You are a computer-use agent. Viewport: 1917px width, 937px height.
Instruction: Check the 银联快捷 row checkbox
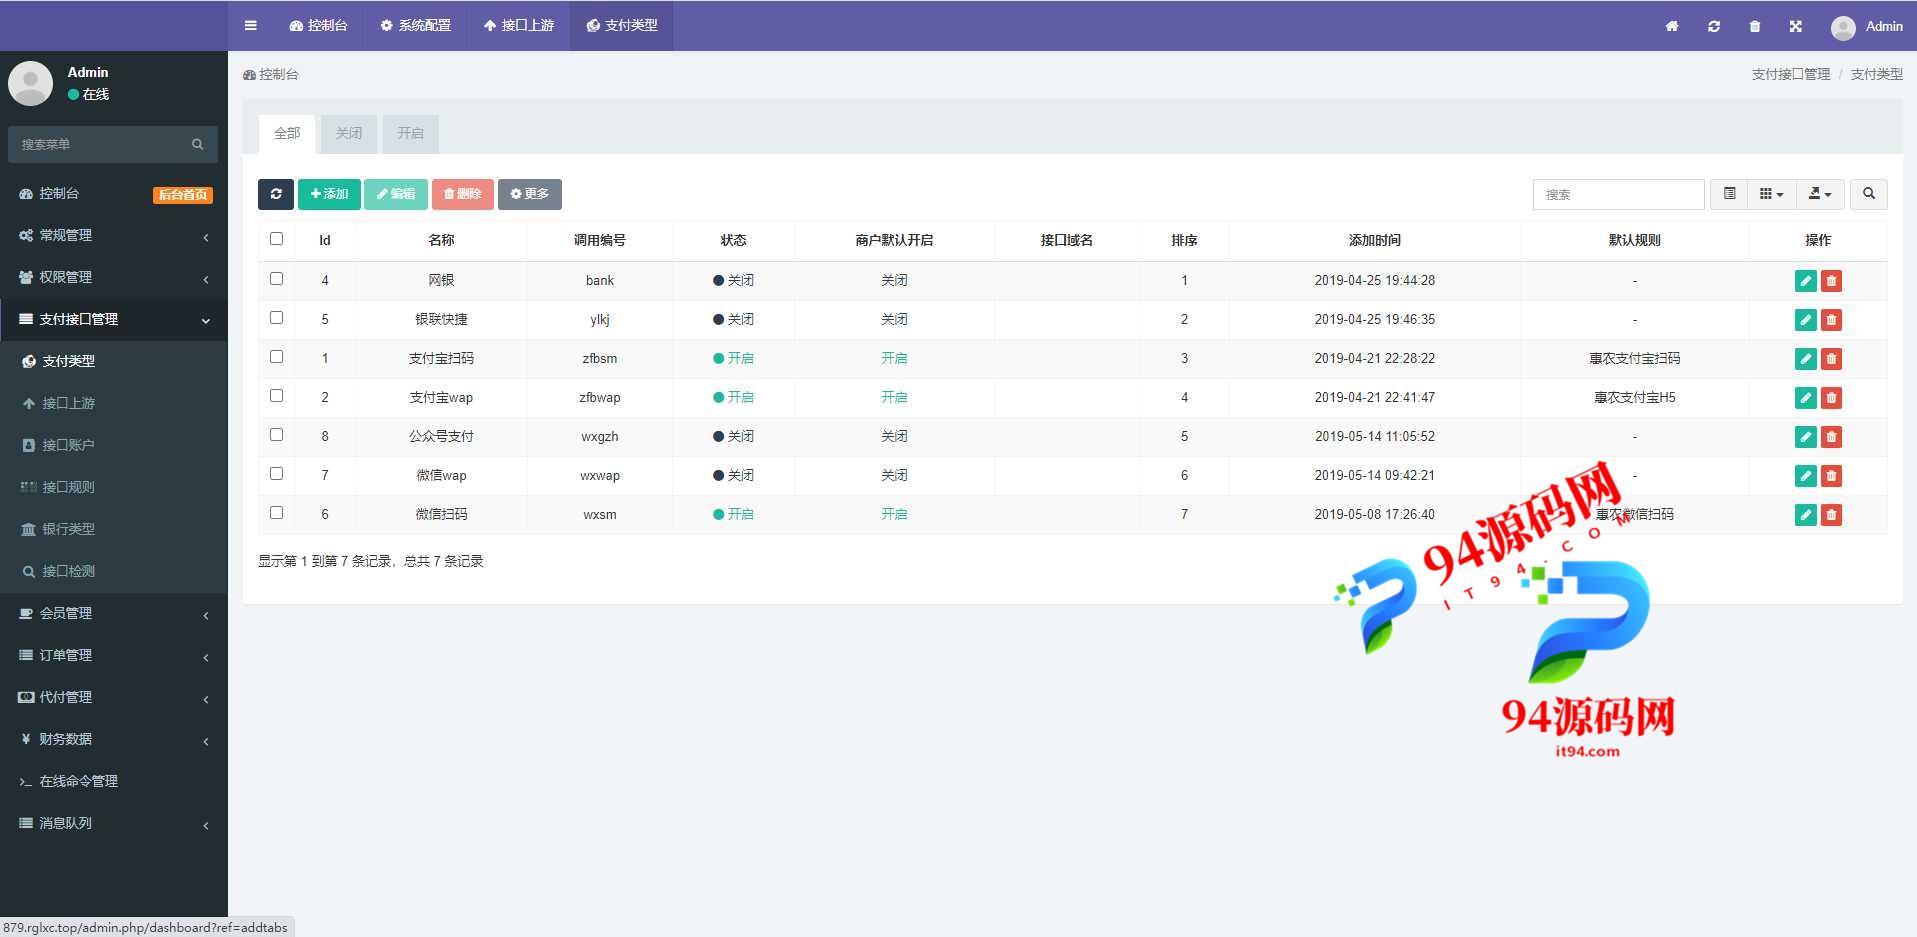coord(276,318)
